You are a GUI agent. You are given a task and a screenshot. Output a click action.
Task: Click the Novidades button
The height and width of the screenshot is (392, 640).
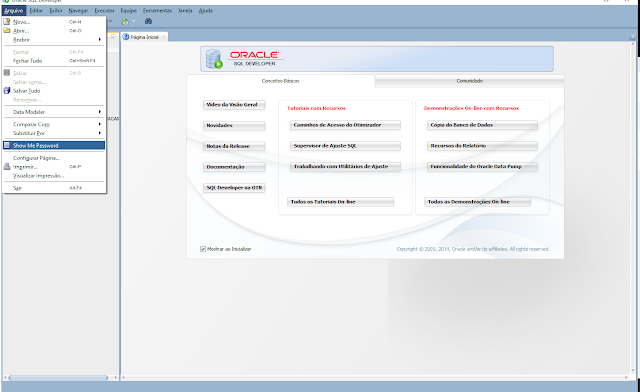pyautogui.click(x=234, y=125)
